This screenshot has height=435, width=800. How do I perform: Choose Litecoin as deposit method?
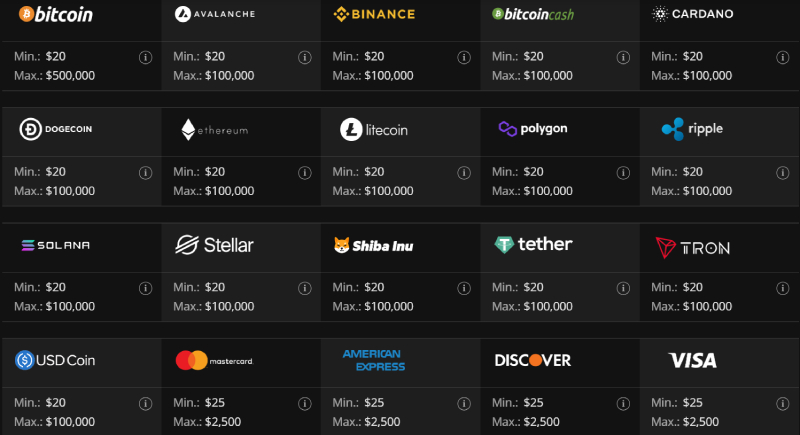374,130
